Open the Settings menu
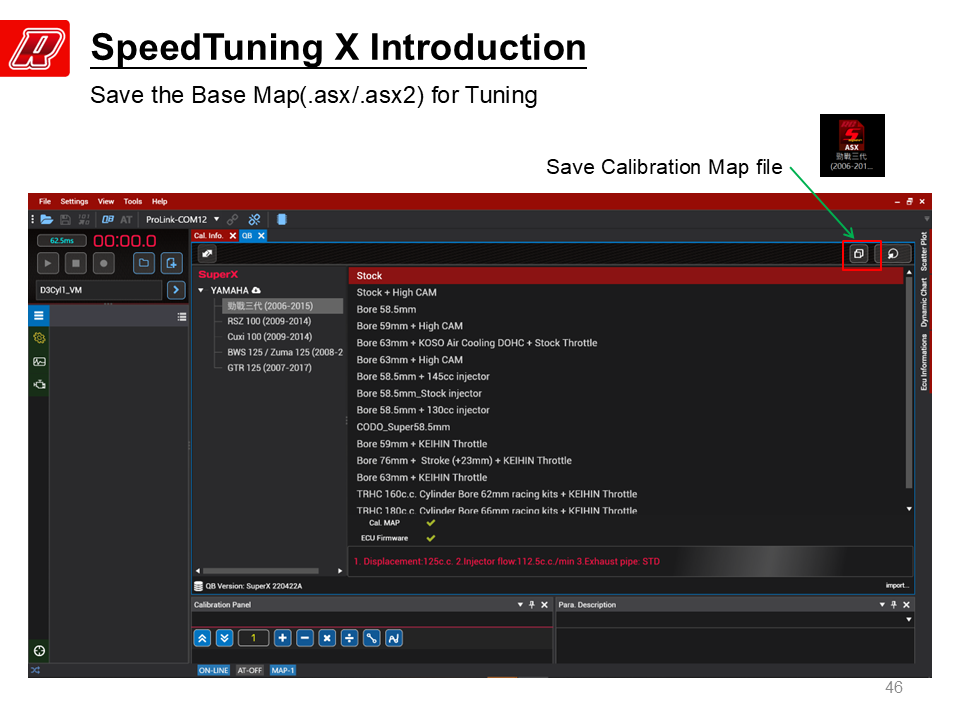 point(74,201)
